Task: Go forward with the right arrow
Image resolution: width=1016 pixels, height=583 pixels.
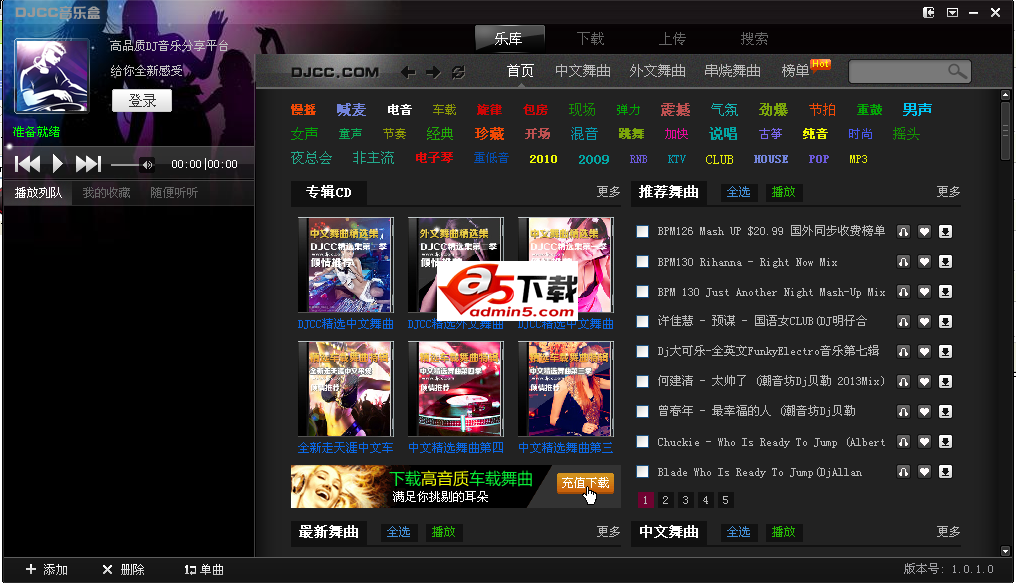Action: click(433, 72)
